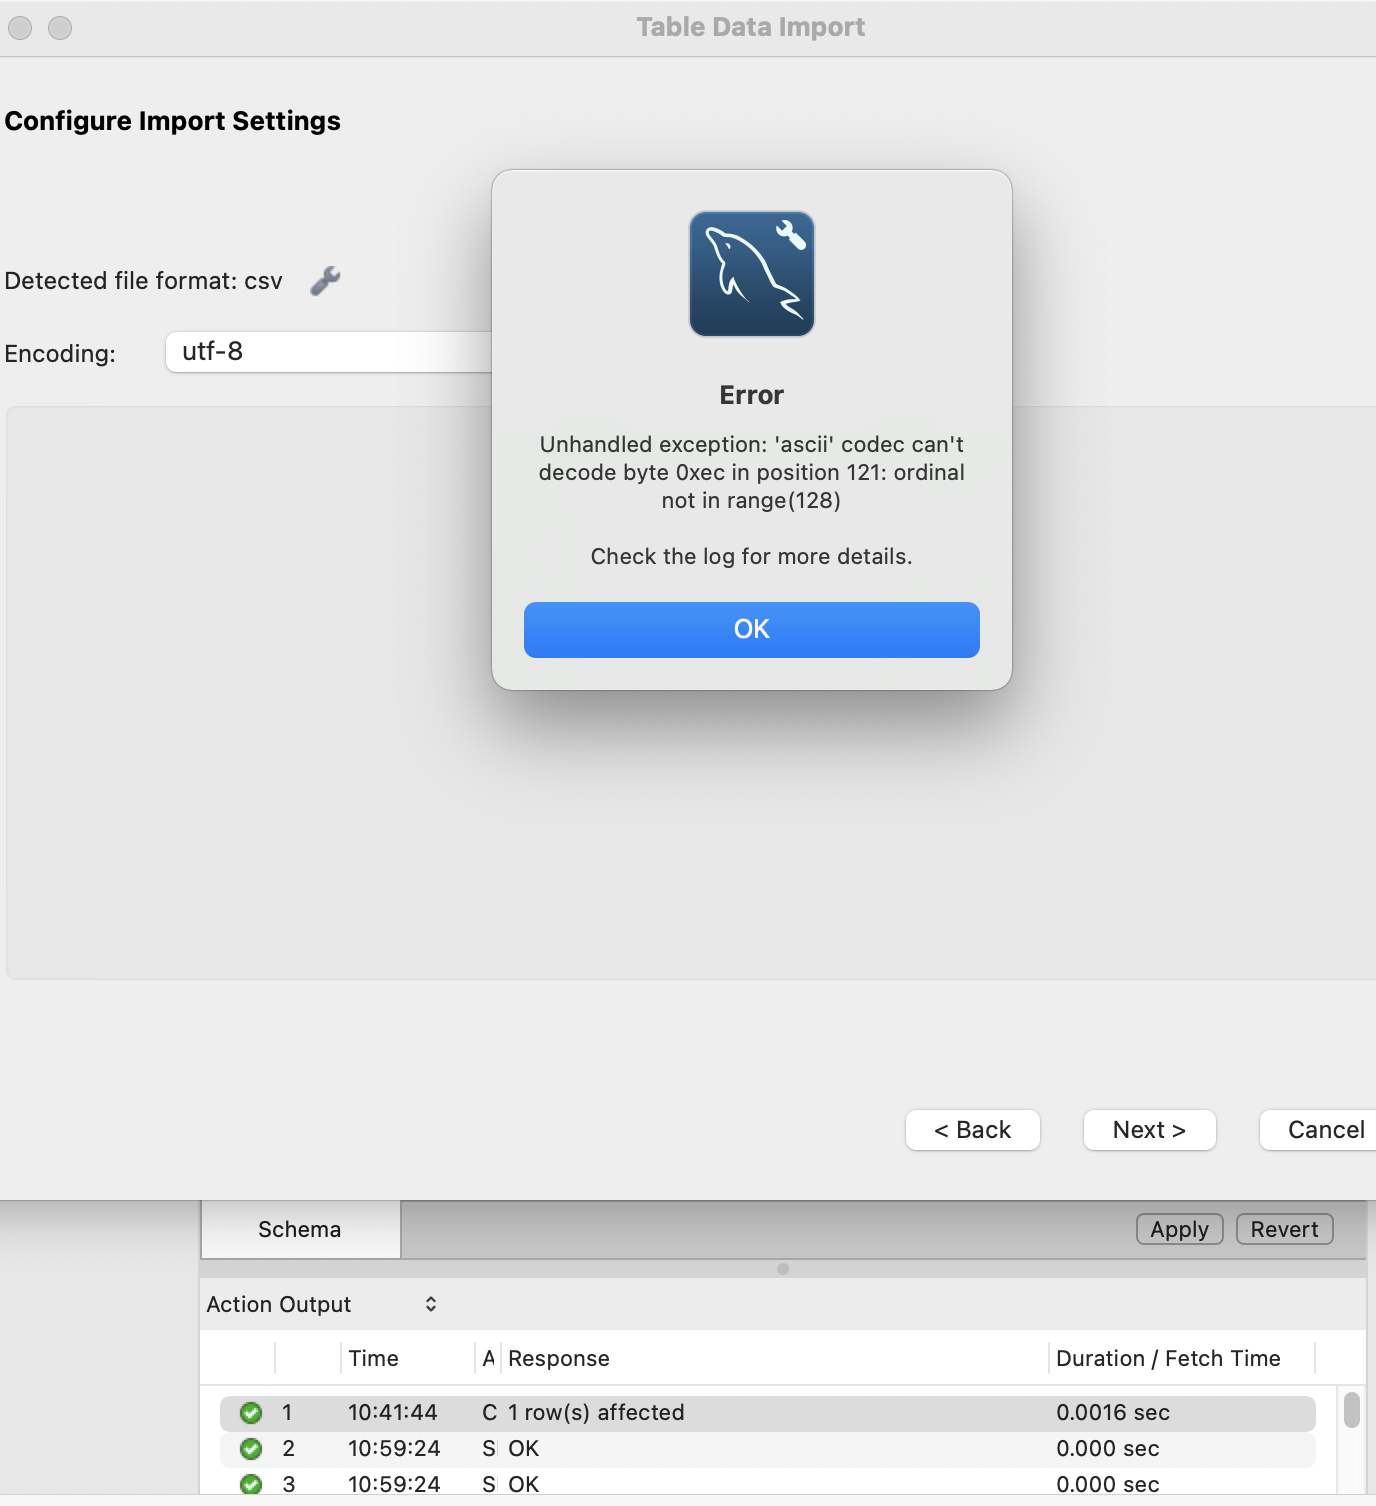Image resolution: width=1376 pixels, height=1506 pixels.
Task: Click the green status icon of row 2
Action: coord(251,1448)
